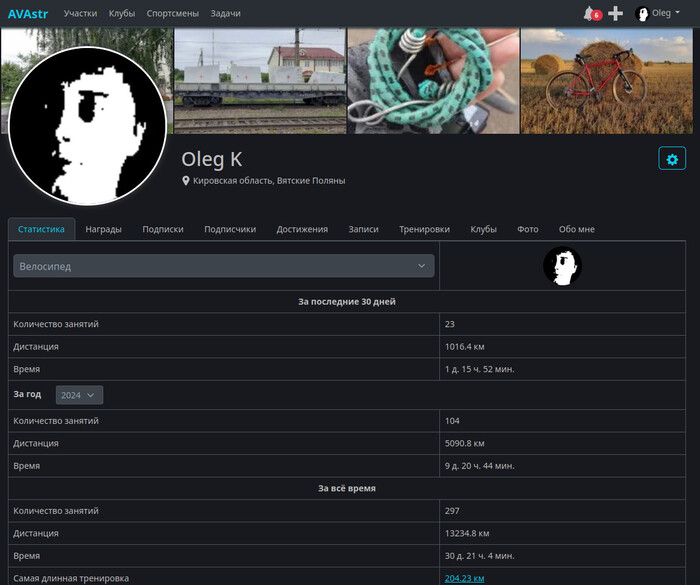Open the Обо мне tab
700x585 pixels.
point(577,229)
